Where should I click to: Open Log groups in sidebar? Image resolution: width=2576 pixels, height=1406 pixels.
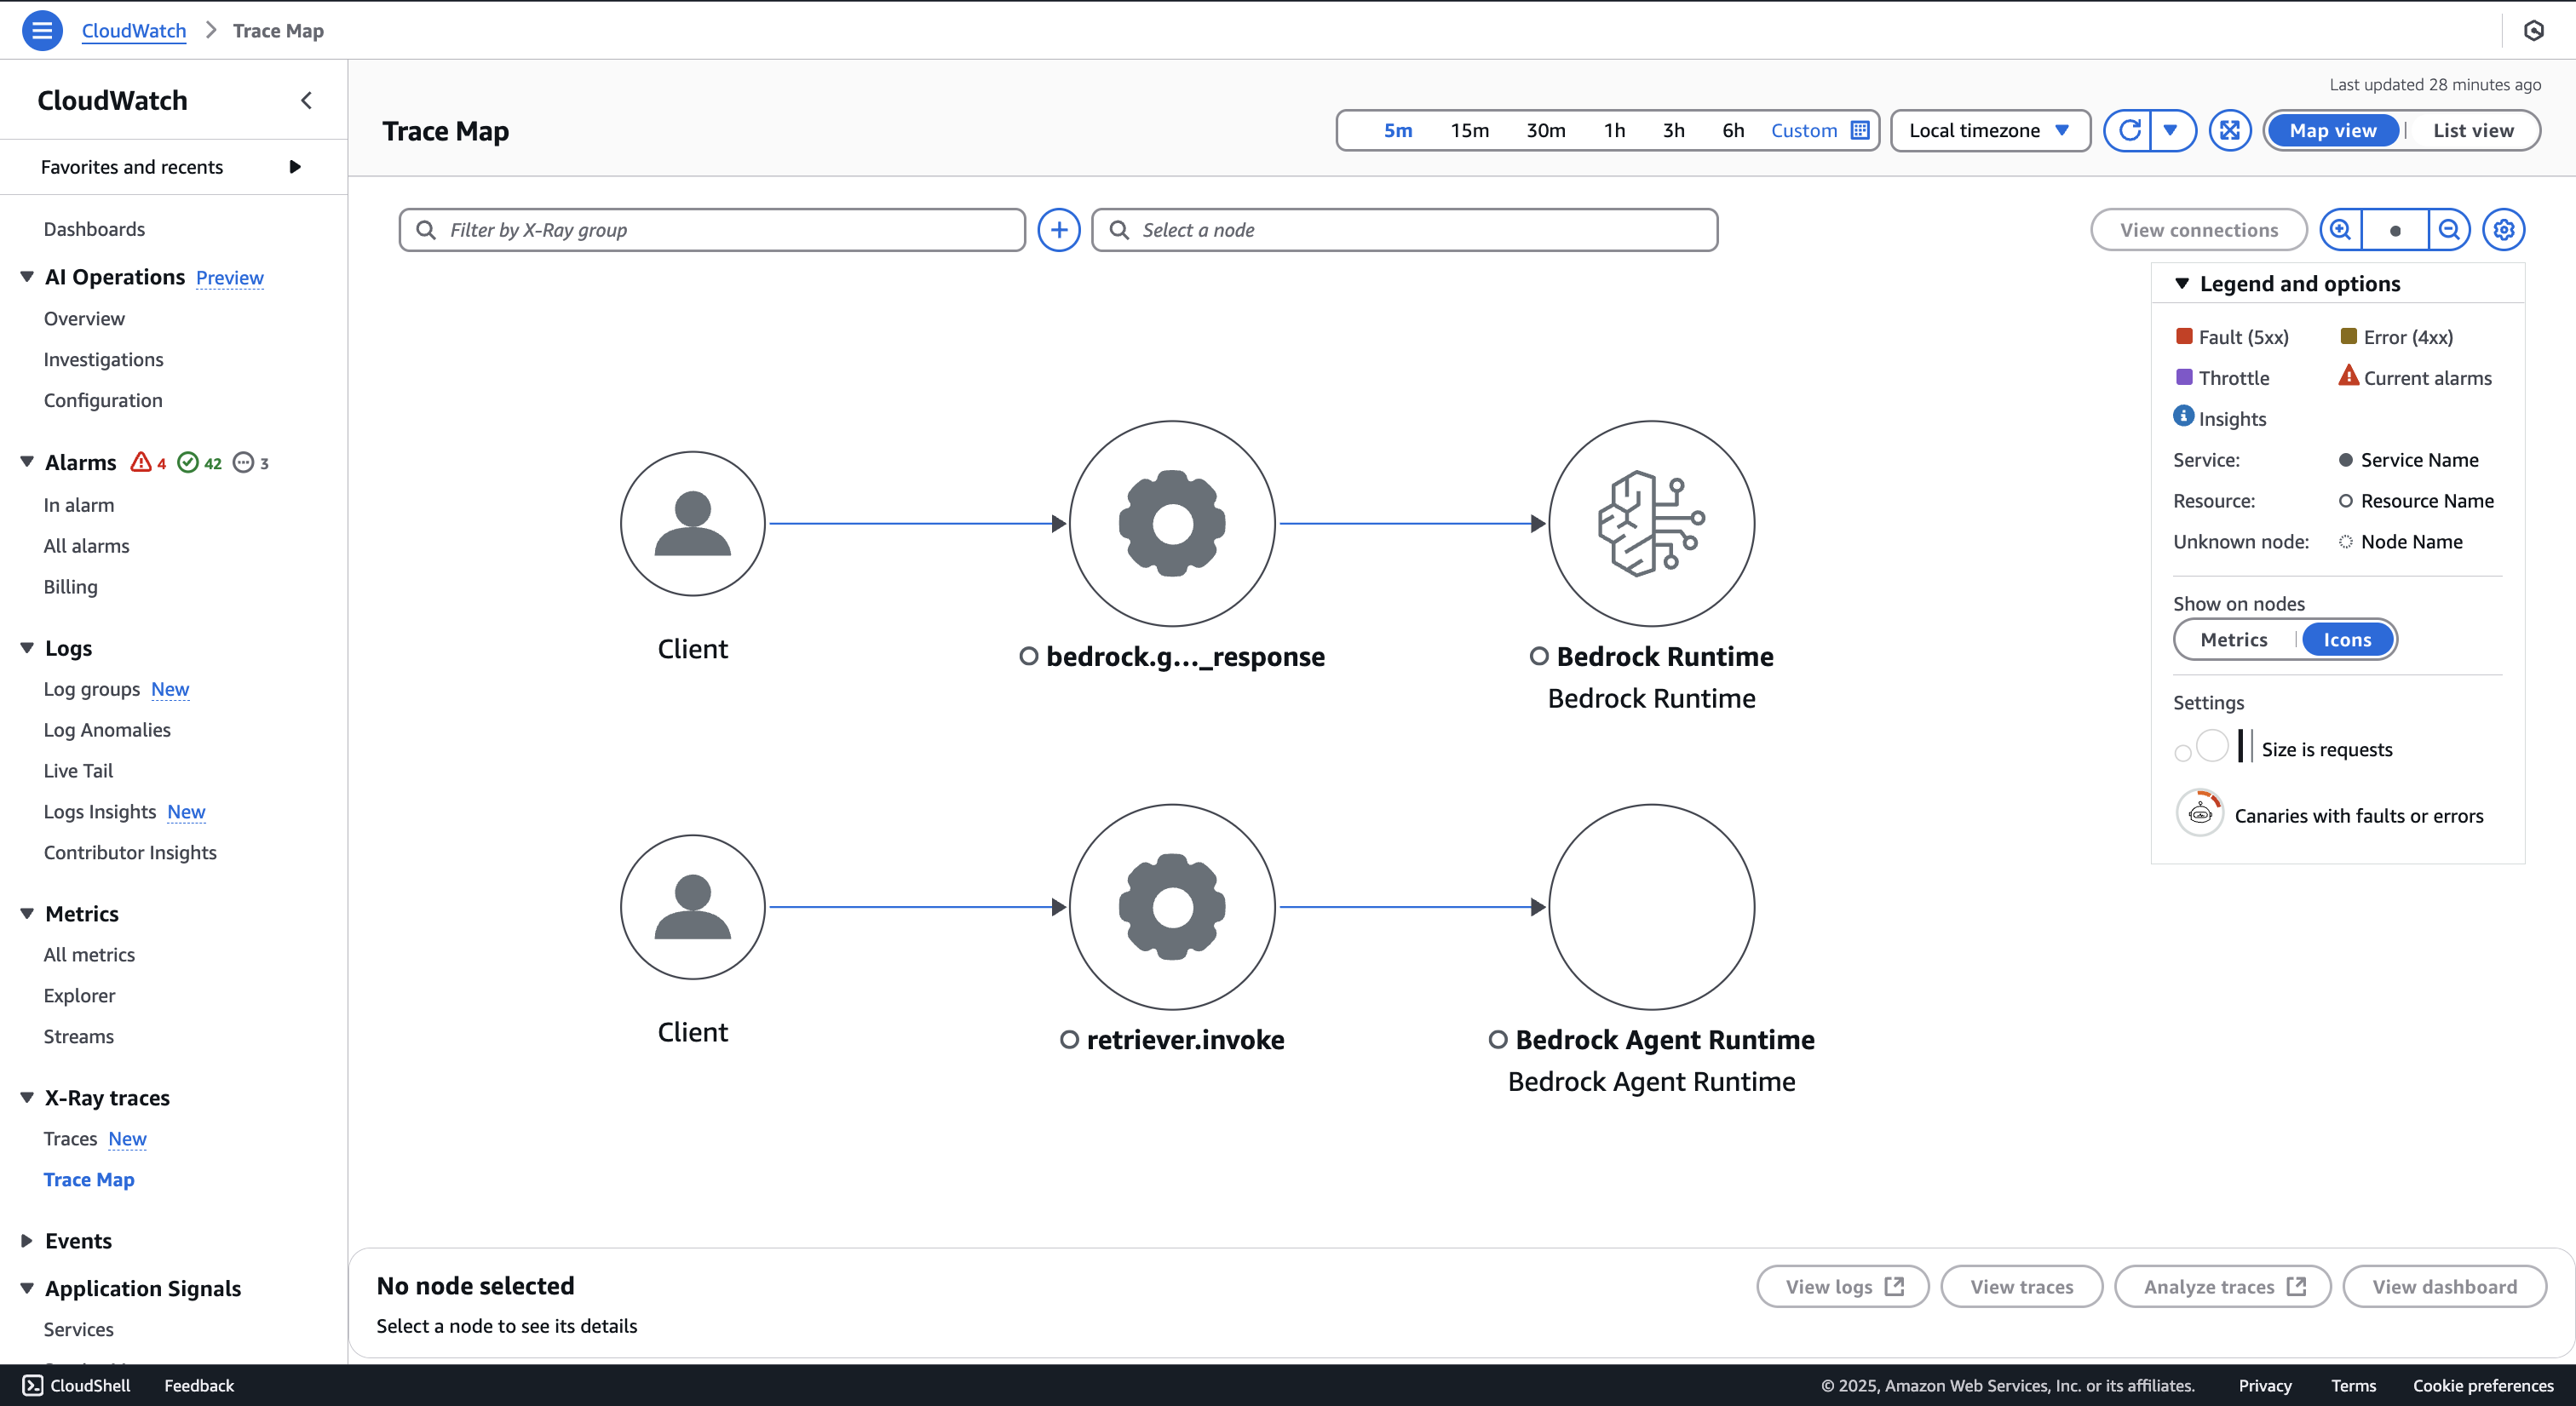click(x=91, y=689)
